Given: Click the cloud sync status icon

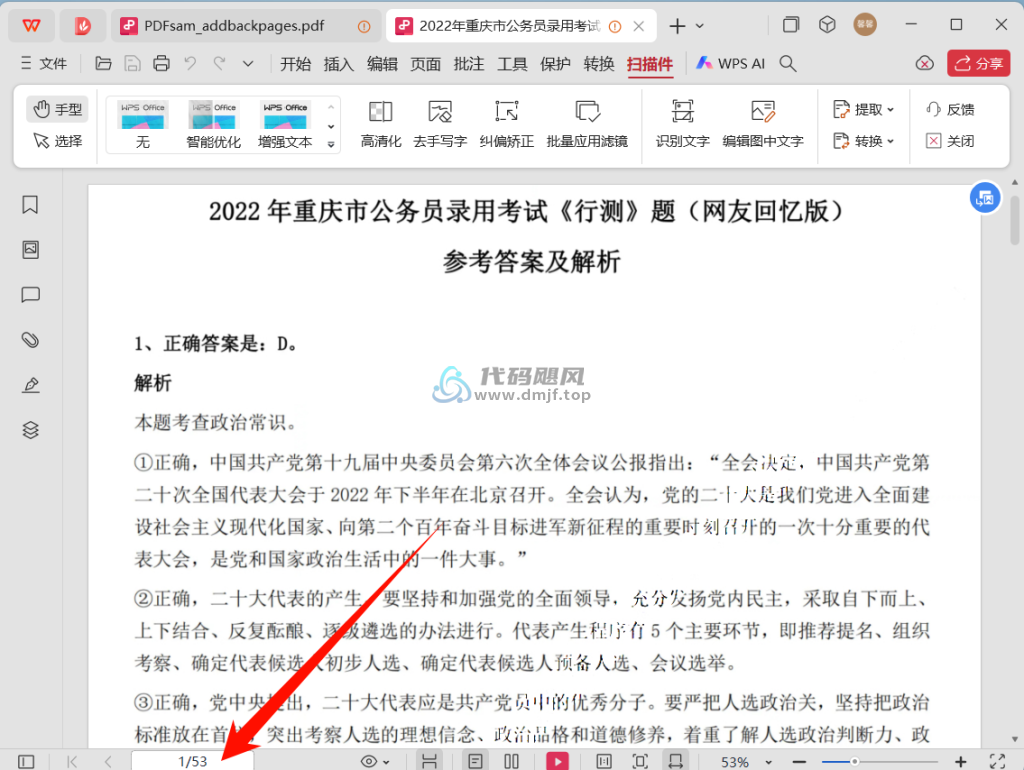Looking at the screenshot, I should (x=924, y=63).
